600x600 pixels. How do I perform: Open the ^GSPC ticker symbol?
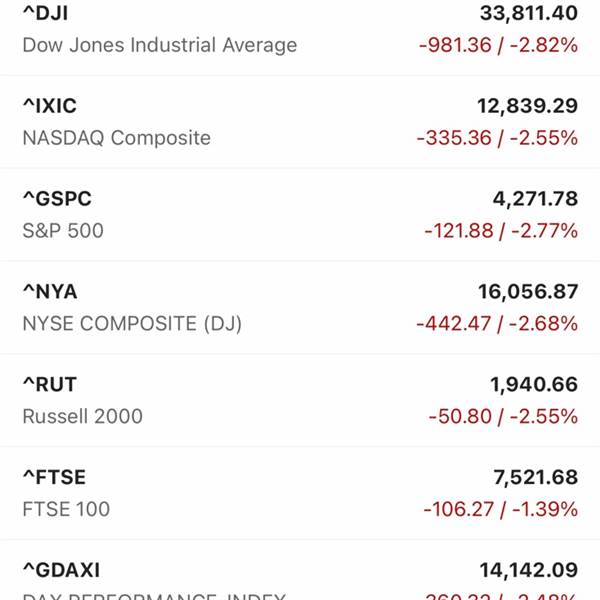57,199
